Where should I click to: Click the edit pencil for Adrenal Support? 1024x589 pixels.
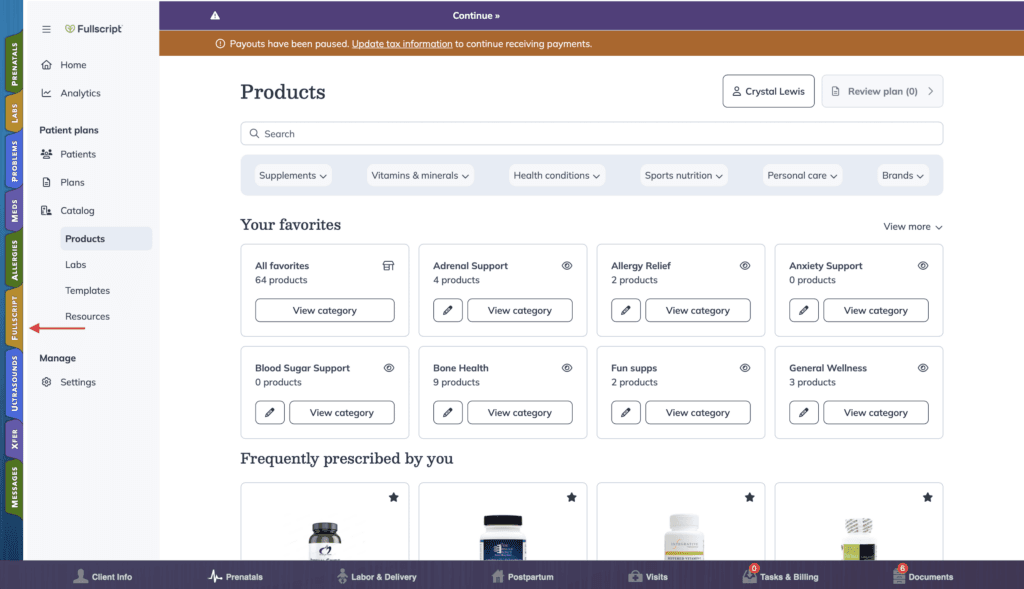click(x=448, y=310)
